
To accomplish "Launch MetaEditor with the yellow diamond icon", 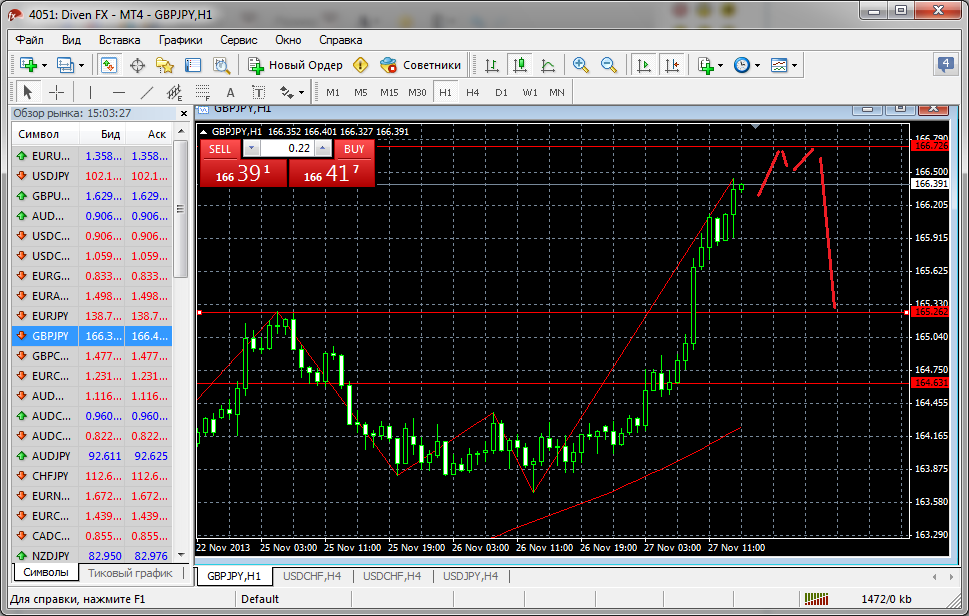I will [361, 65].
